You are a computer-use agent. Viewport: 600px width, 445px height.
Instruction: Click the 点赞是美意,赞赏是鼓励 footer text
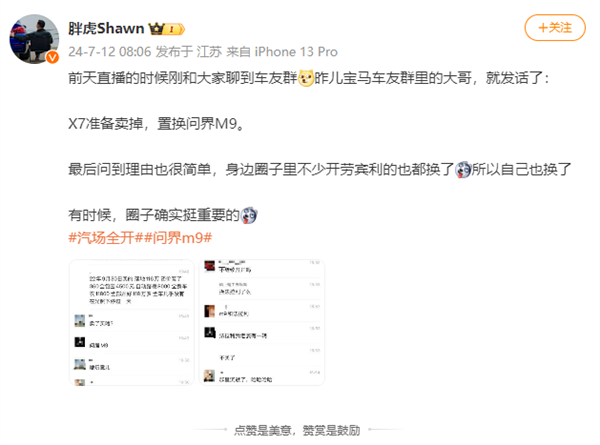[x=297, y=430]
